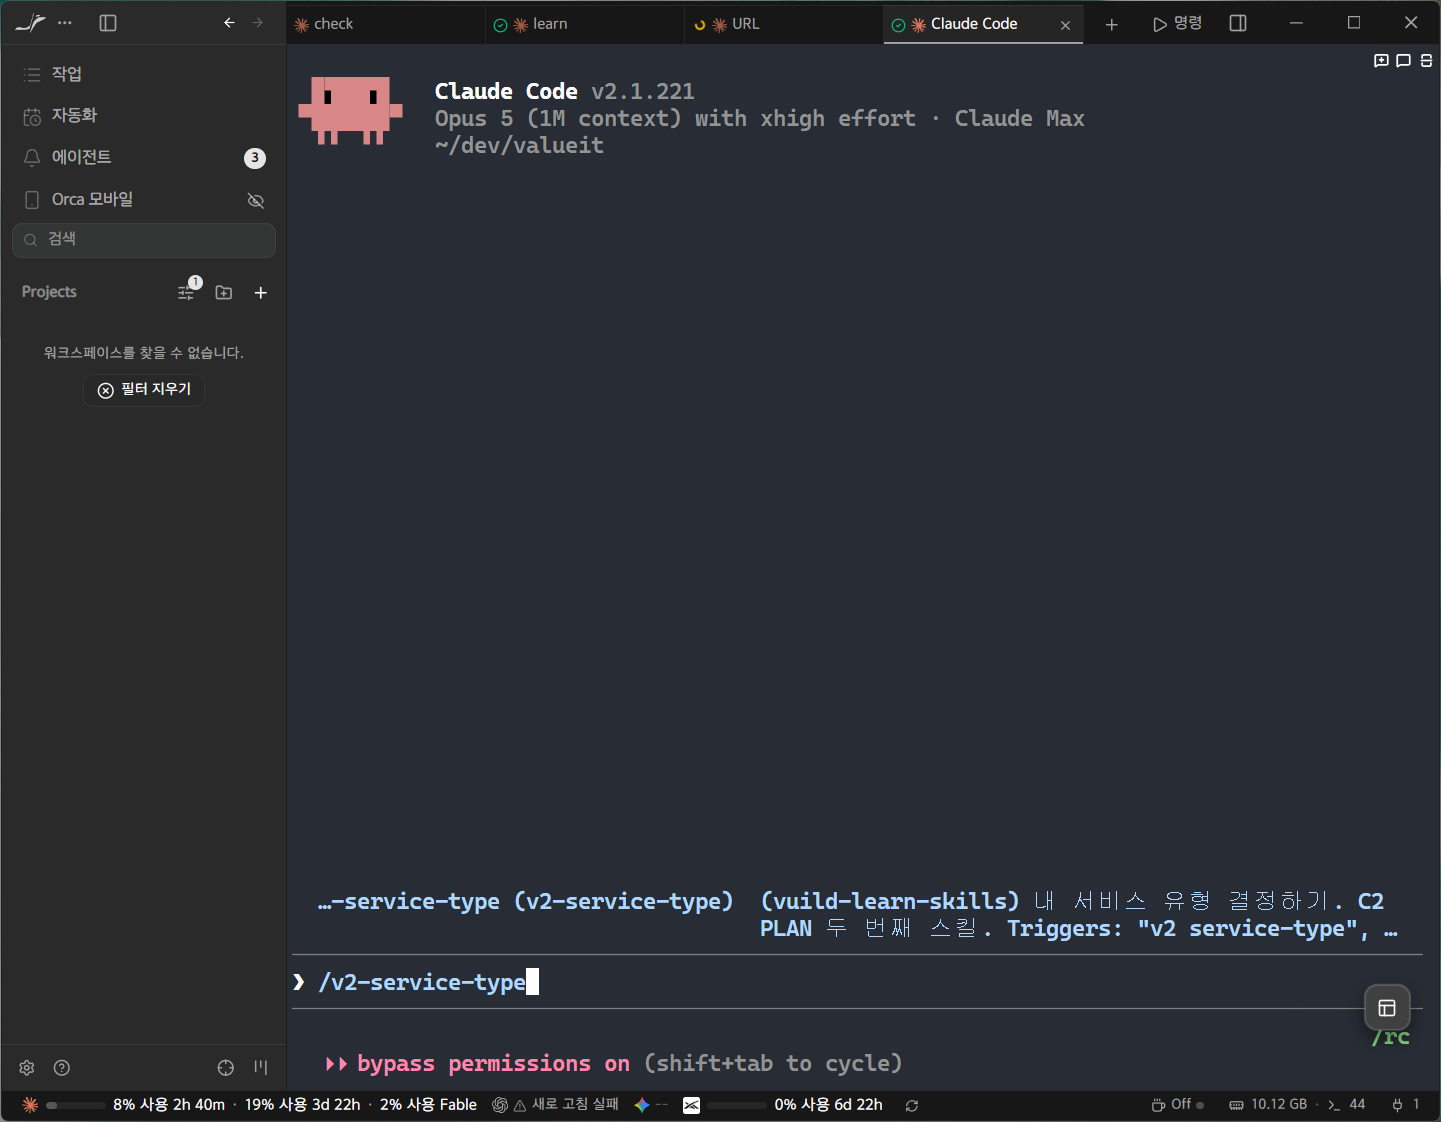1441x1122 pixels.
Task: Click the plus icon next to Projects
Action: tap(261, 293)
